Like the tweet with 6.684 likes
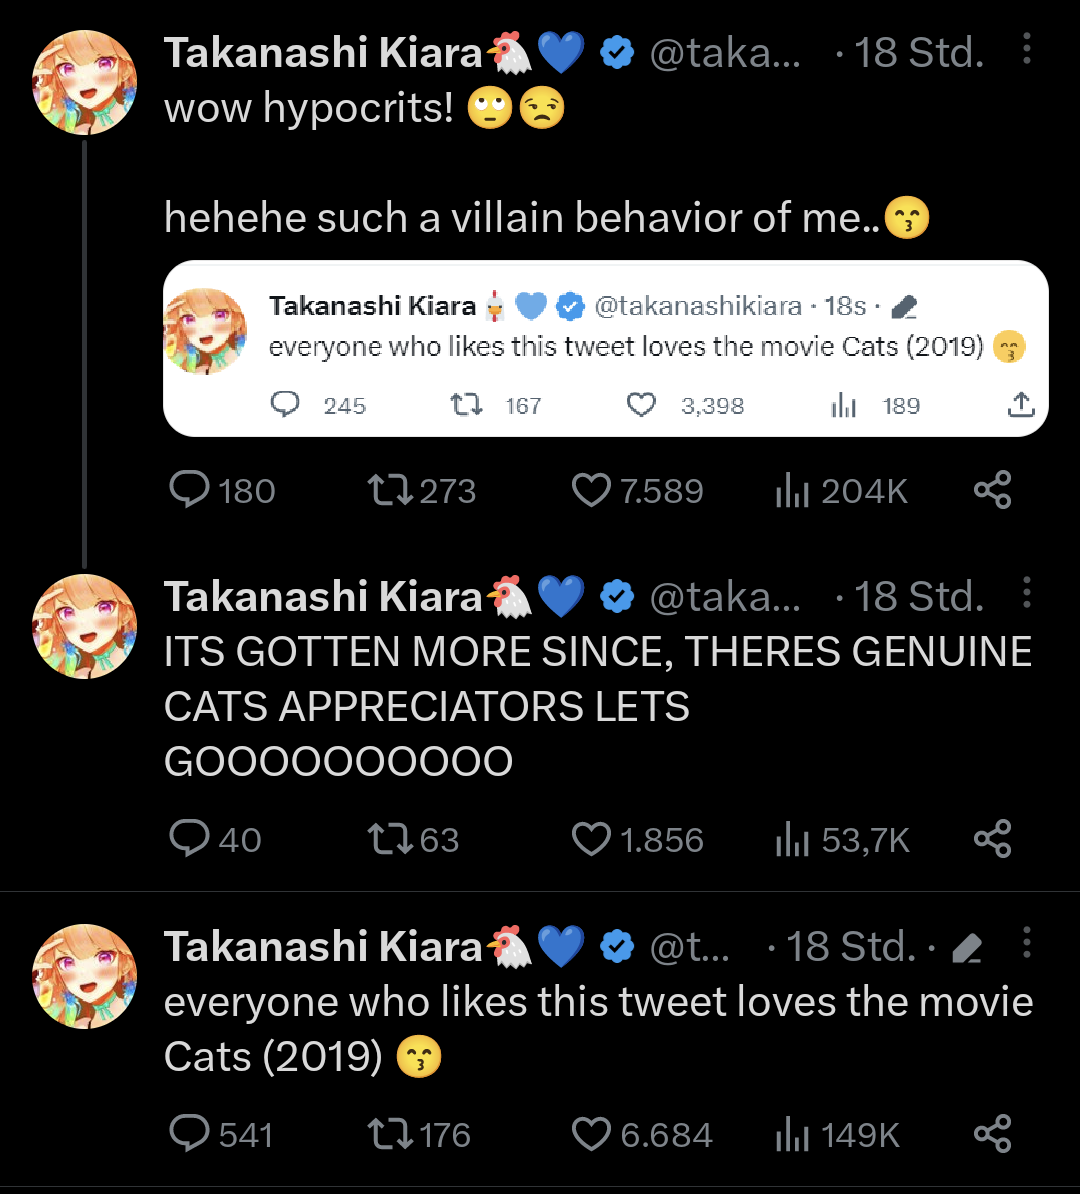 [x=641, y=1134]
